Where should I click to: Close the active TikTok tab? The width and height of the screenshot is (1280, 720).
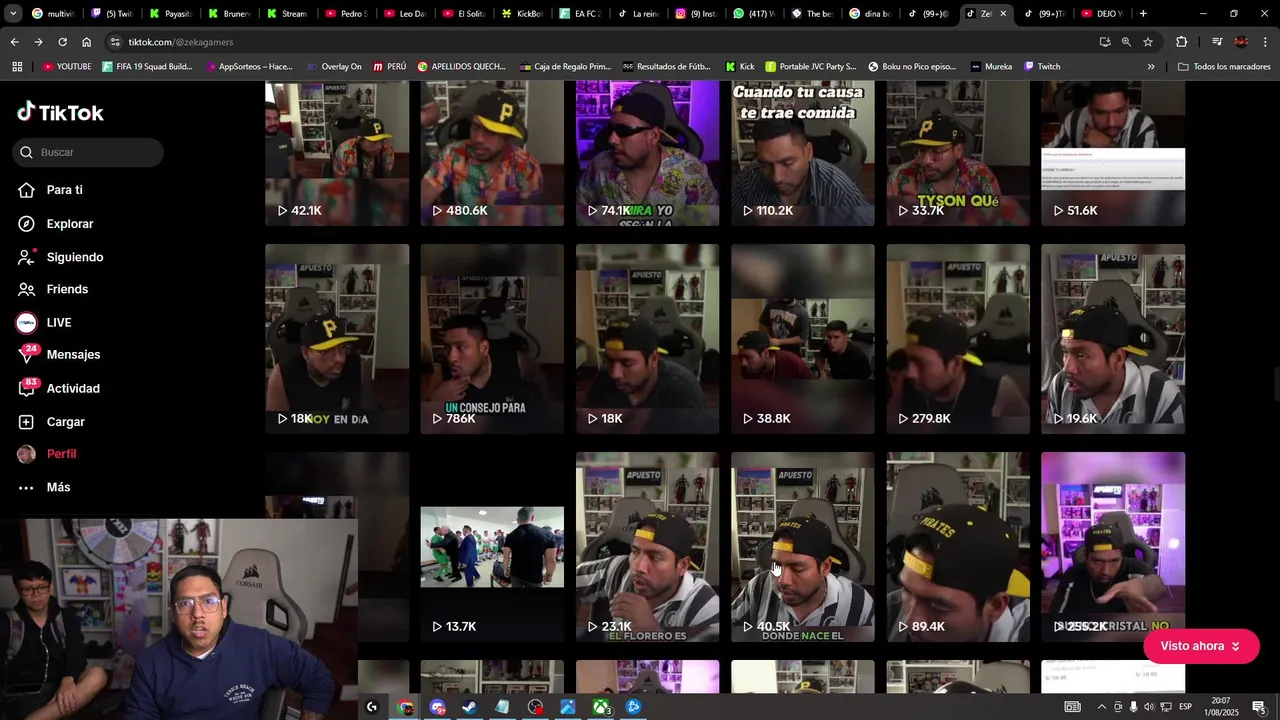[1003, 14]
